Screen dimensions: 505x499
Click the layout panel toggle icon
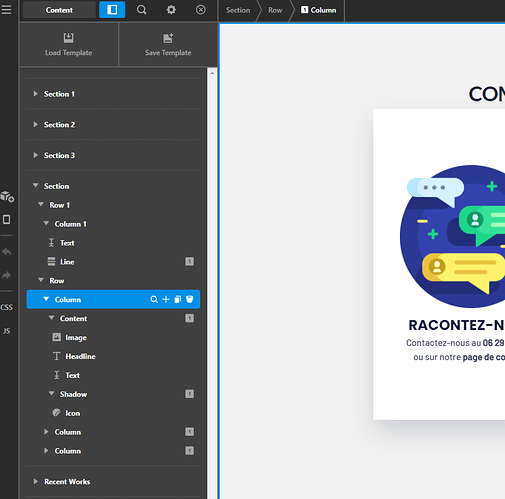point(112,10)
